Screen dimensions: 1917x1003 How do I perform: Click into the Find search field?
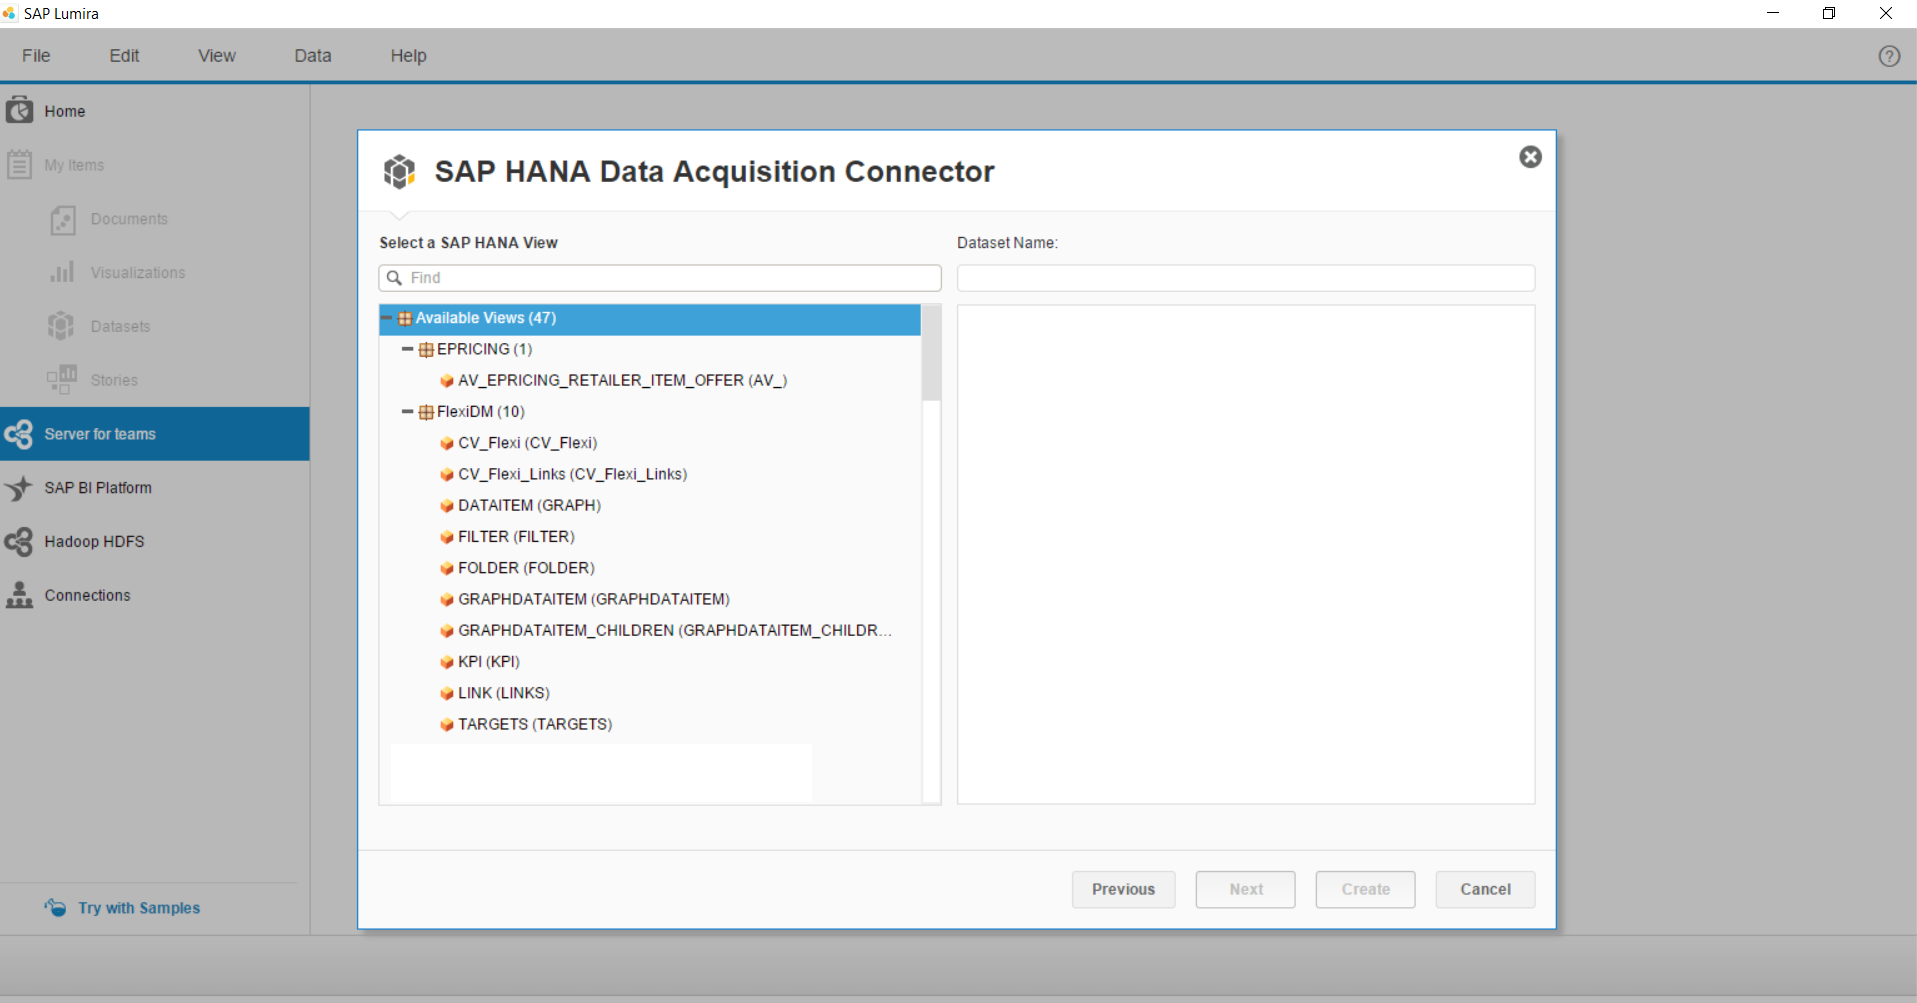pos(660,278)
